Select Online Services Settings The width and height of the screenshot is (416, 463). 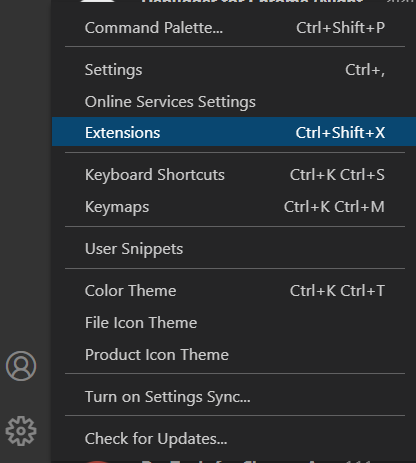235,102
